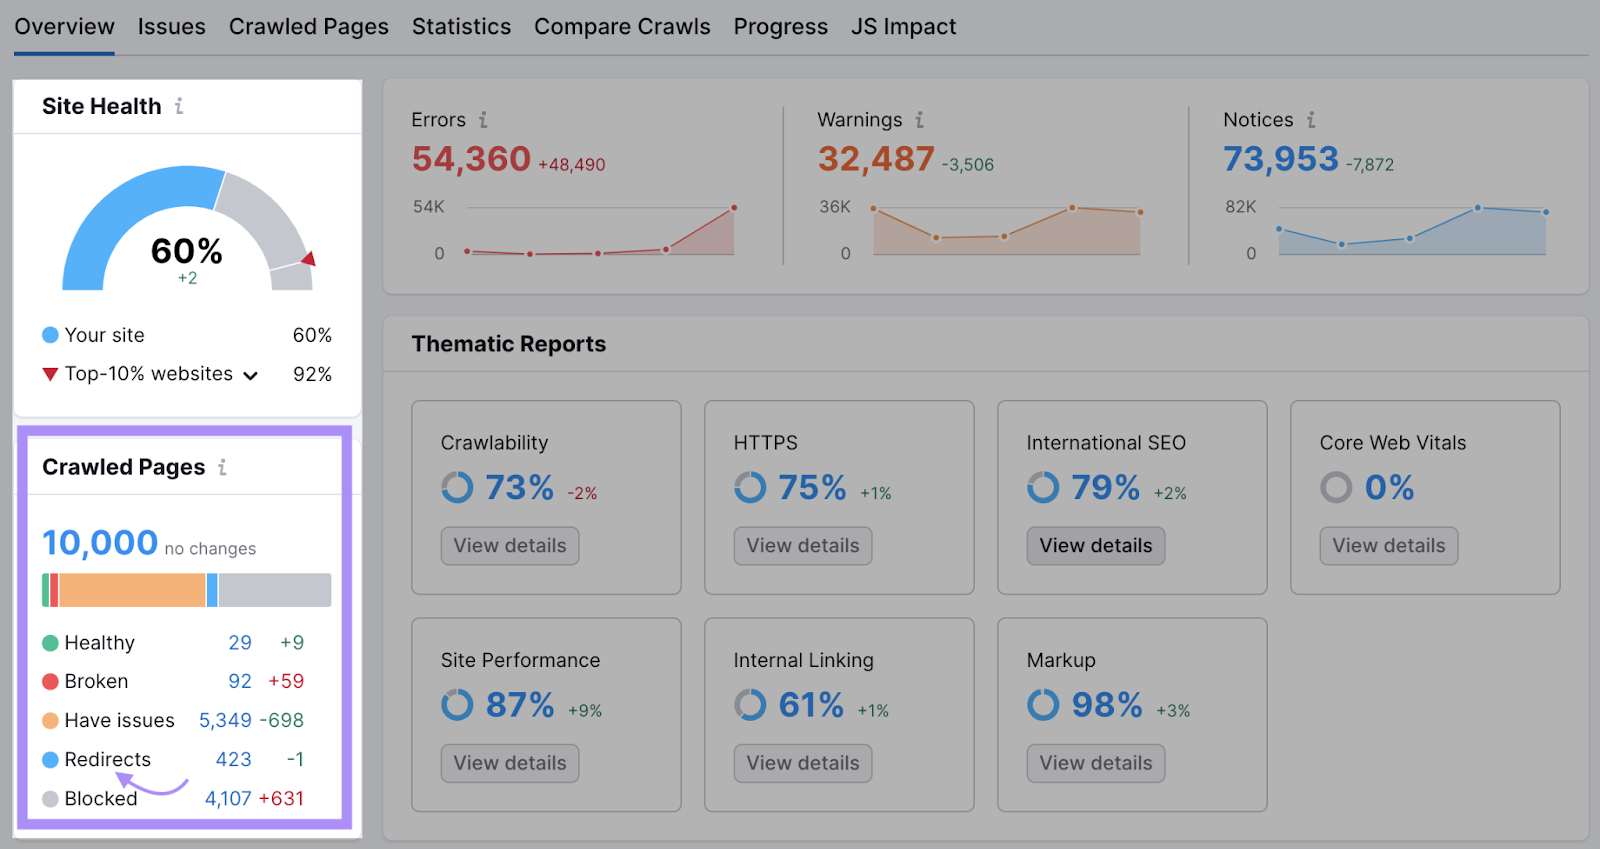Click the Core Web Vitals gauge icon
This screenshot has height=849, width=1600.
coord(1336,488)
